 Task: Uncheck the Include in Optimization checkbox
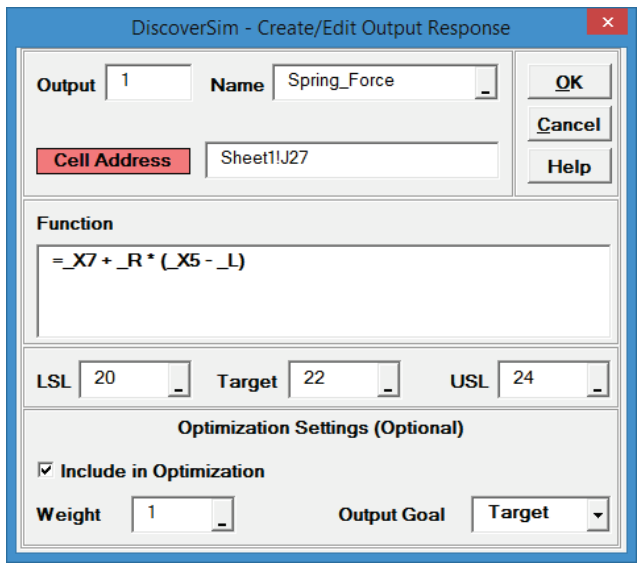click(x=46, y=471)
